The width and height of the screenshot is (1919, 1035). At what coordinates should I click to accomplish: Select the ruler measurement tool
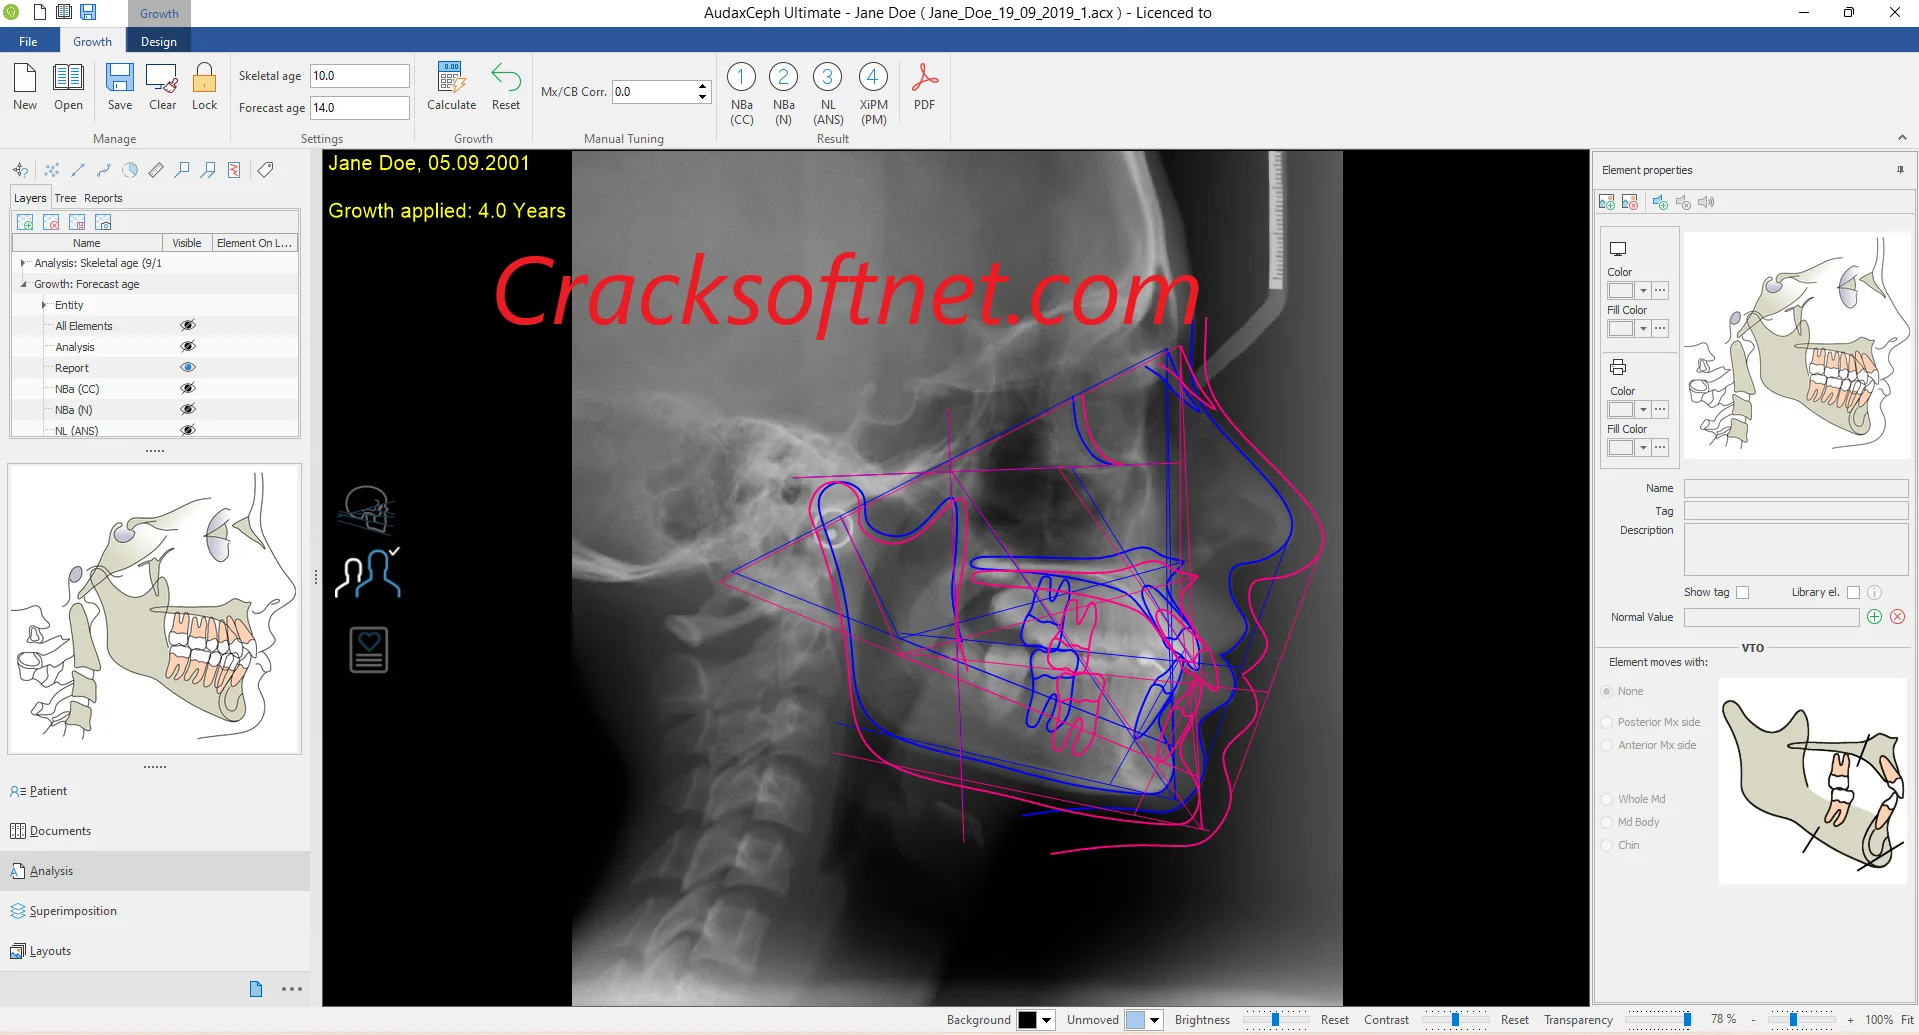(156, 170)
